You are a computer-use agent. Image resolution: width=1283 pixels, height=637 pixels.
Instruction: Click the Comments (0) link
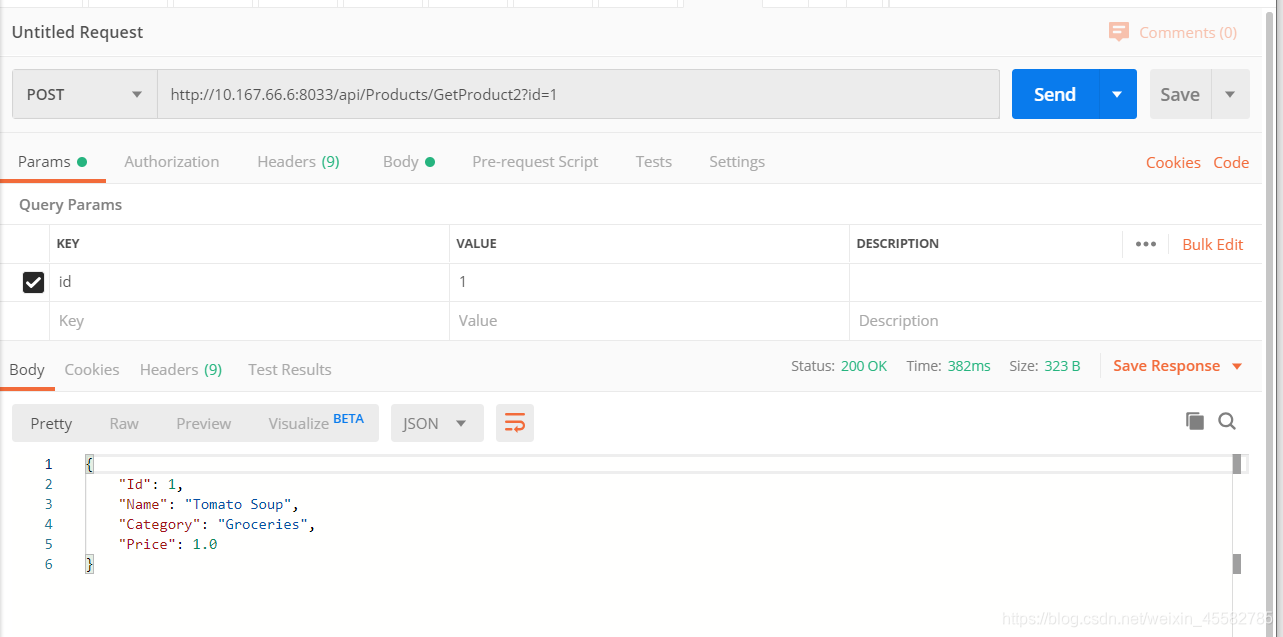[1188, 32]
